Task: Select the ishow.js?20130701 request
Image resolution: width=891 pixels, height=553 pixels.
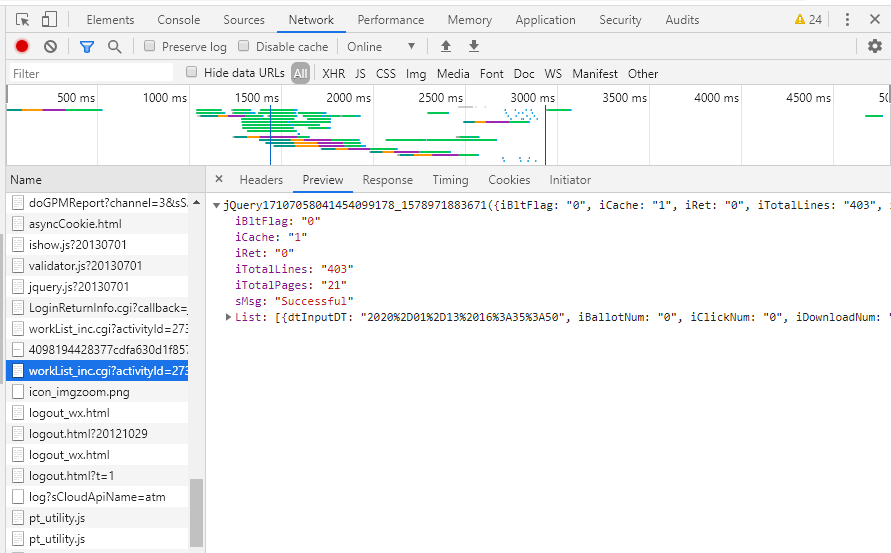Action: (97, 245)
